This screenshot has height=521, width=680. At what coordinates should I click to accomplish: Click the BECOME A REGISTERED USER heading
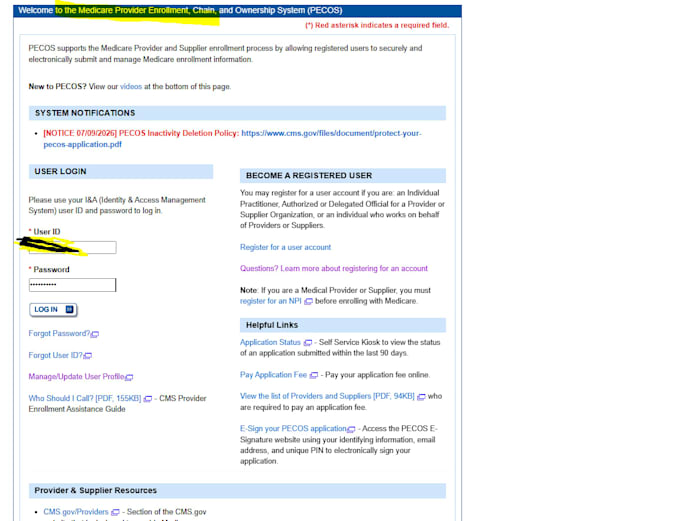click(x=309, y=176)
